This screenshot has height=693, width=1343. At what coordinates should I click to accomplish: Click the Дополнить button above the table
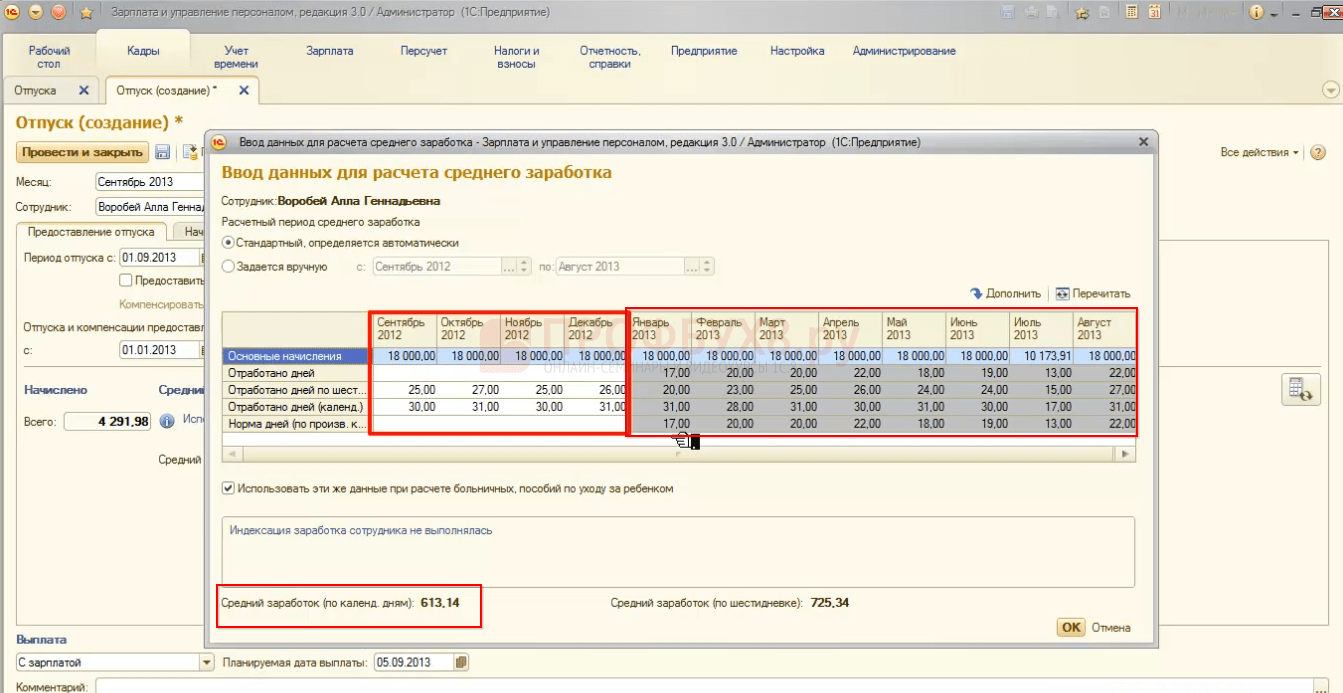tap(1005, 294)
